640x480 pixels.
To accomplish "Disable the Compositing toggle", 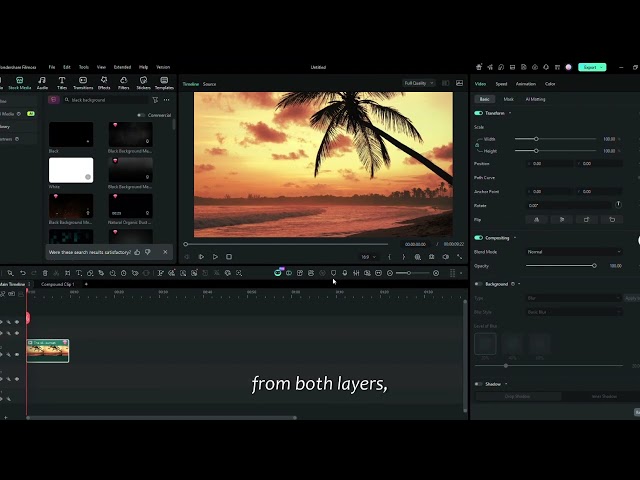I will pyautogui.click(x=478, y=238).
